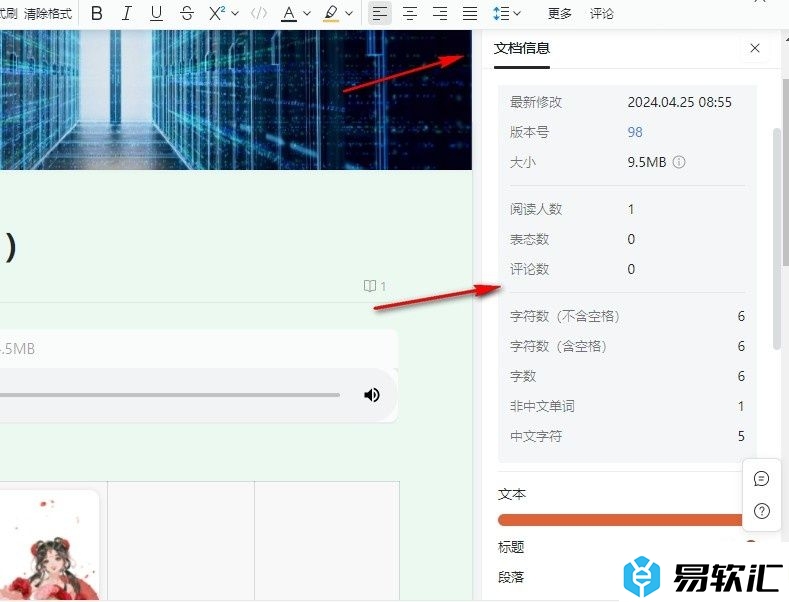The height and width of the screenshot is (602, 789).
Task: Open superscript options dropdown arrow
Action: coord(234,14)
